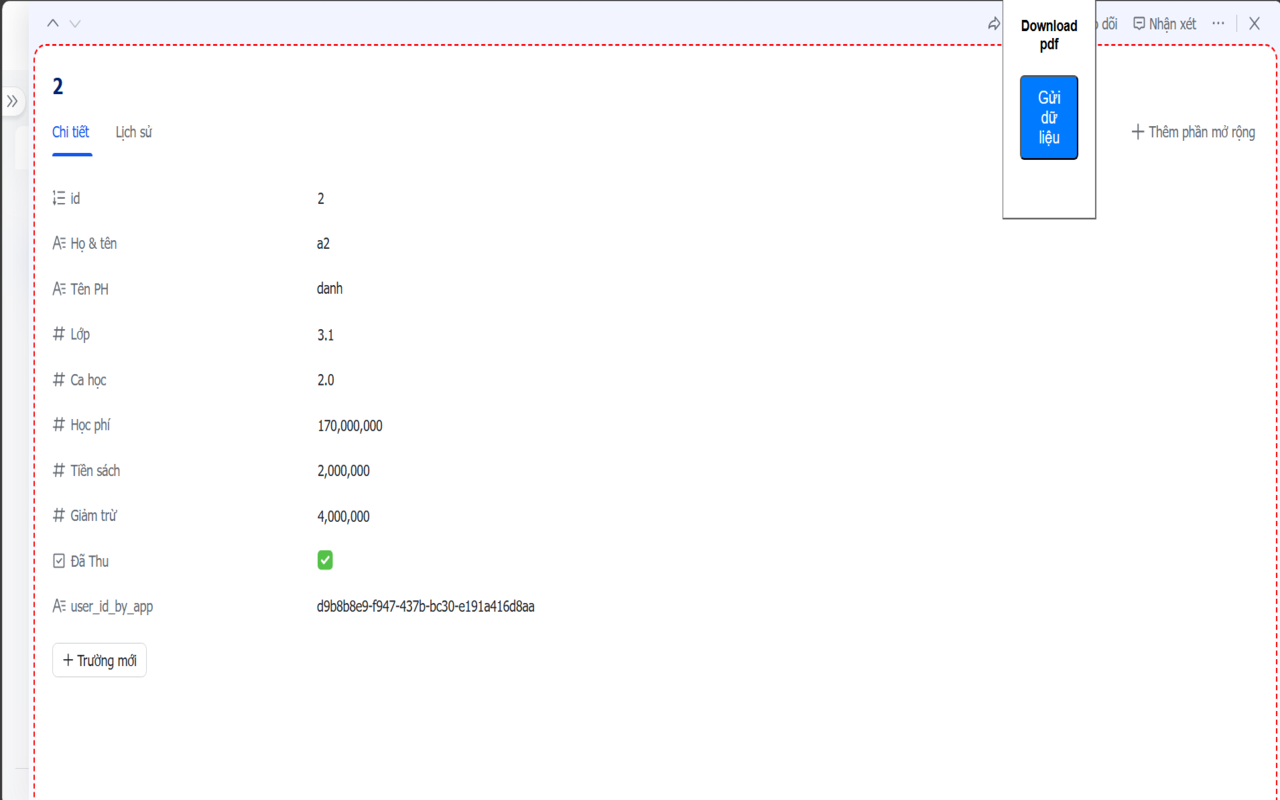The width and height of the screenshot is (1280, 800).
Task: Click the Tên PH field label
Action: click(x=89, y=289)
